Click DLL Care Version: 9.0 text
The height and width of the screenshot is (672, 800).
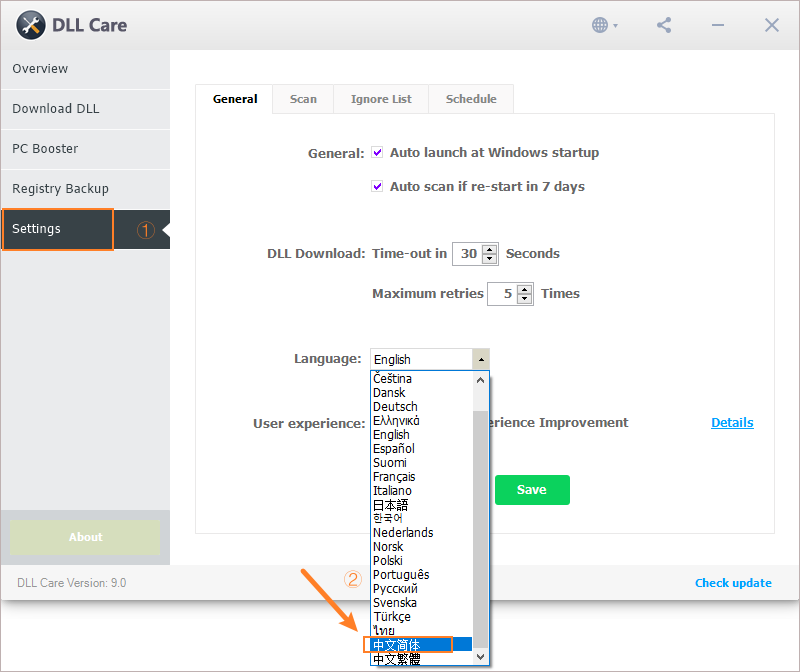(71, 583)
